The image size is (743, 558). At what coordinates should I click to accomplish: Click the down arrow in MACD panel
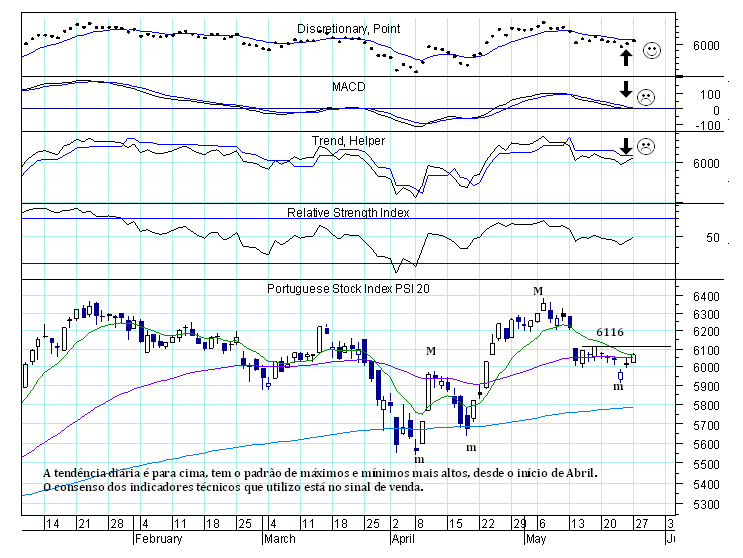(x=626, y=89)
